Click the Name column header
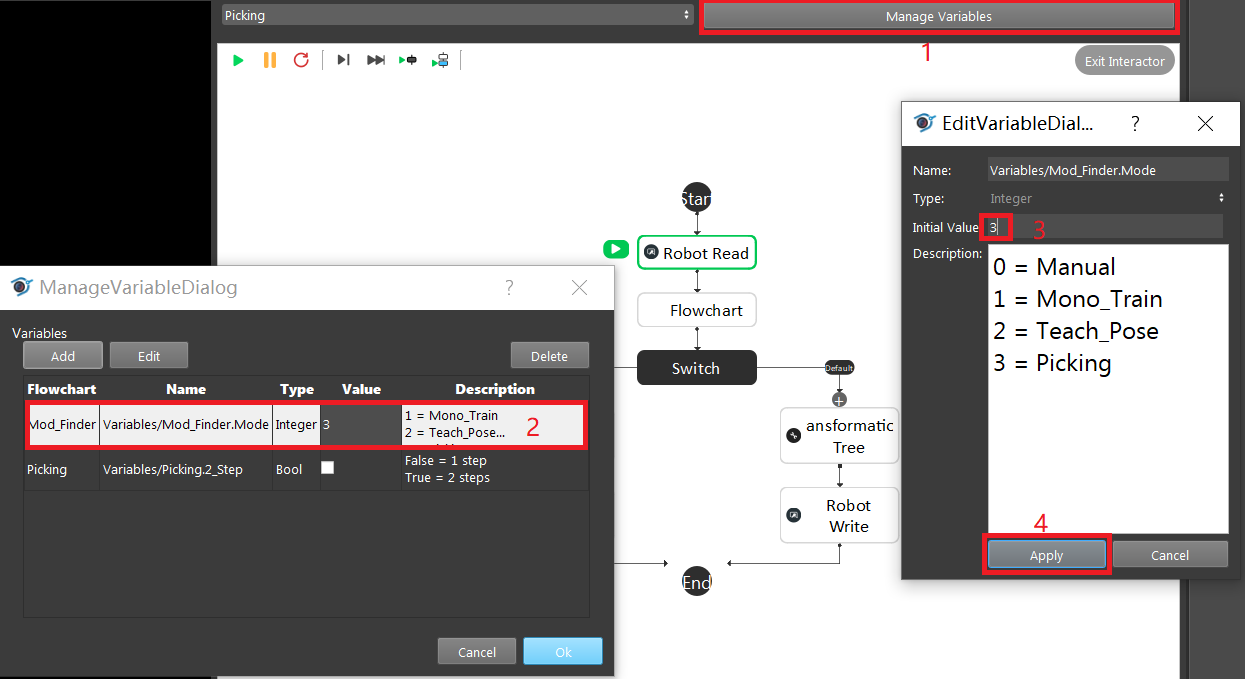1247x681 pixels. (186, 389)
